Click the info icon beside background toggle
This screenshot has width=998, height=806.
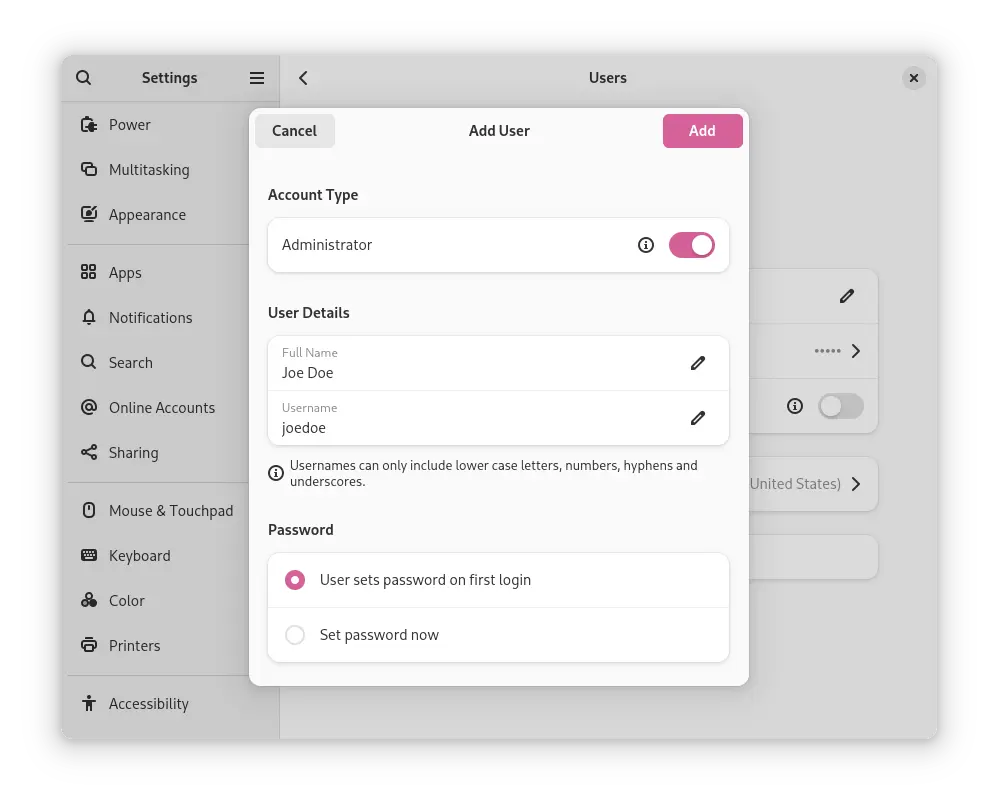(795, 406)
